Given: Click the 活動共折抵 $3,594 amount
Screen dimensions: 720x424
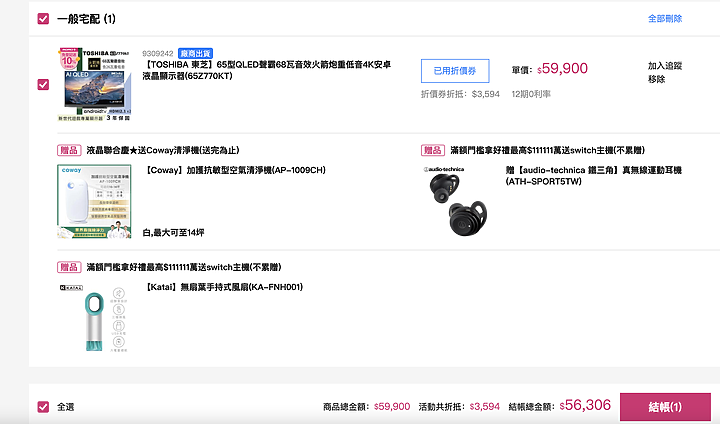Looking at the screenshot, I should pos(459,407).
